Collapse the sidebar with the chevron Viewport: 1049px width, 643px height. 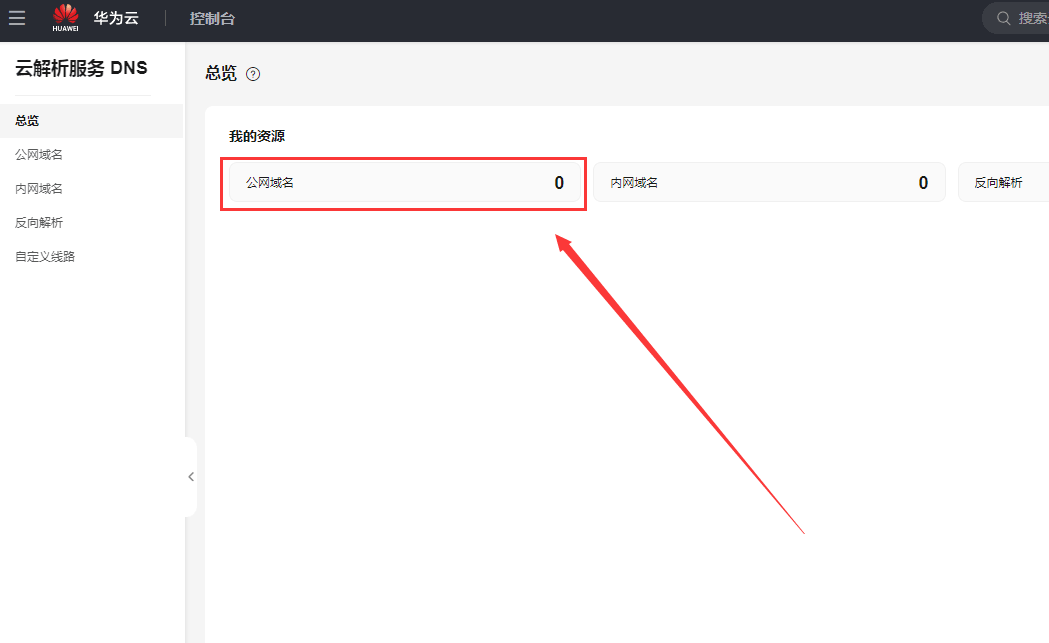tap(191, 477)
